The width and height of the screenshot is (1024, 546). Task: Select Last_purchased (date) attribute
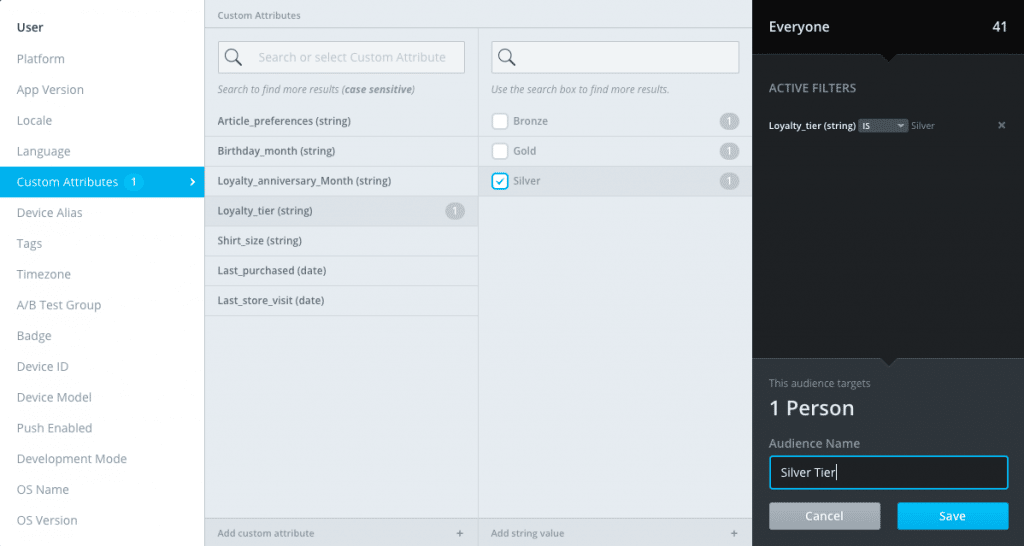[272, 271]
